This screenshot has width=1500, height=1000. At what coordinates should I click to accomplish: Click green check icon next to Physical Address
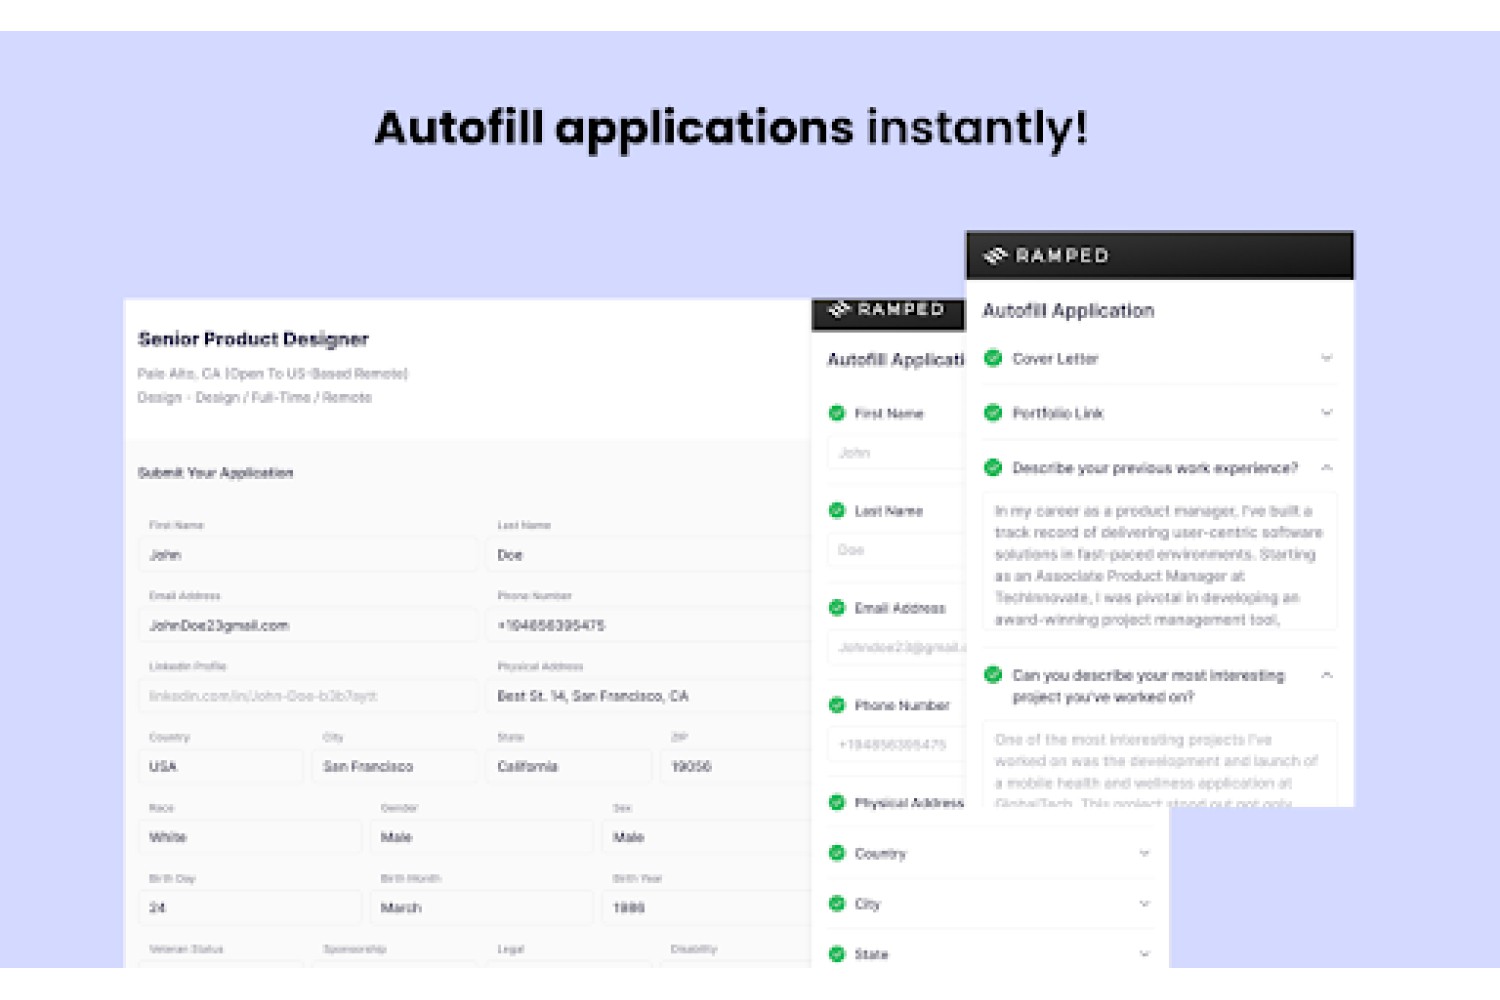(x=837, y=802)
